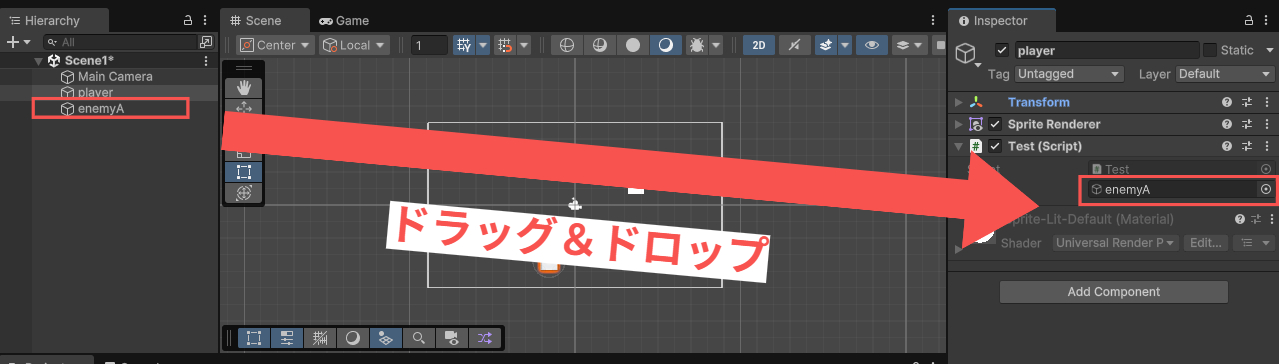Click the bottom toolbar shuffle arrows icon

[485, 338]
